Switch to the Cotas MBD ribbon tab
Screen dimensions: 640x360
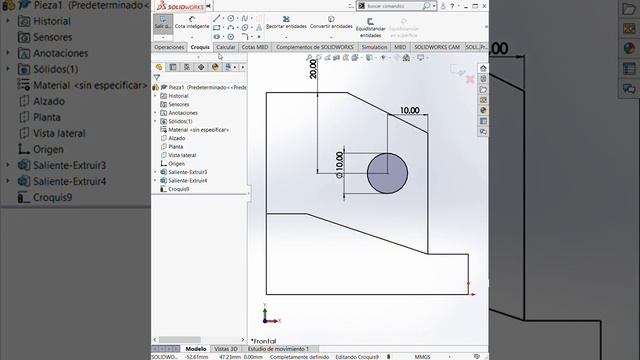coord(255,47)
